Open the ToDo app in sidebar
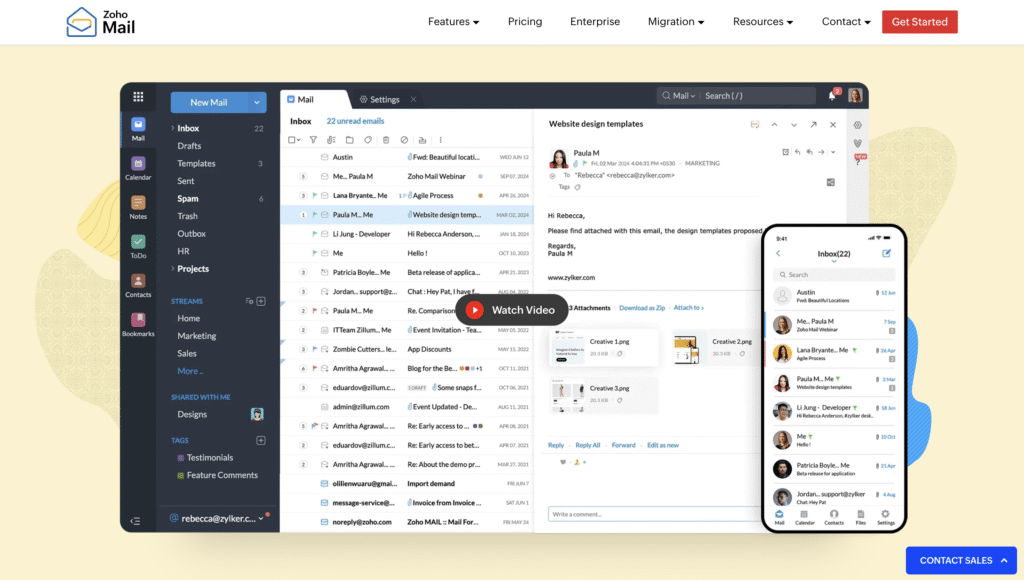1024x580 pixels. [138, 247]
